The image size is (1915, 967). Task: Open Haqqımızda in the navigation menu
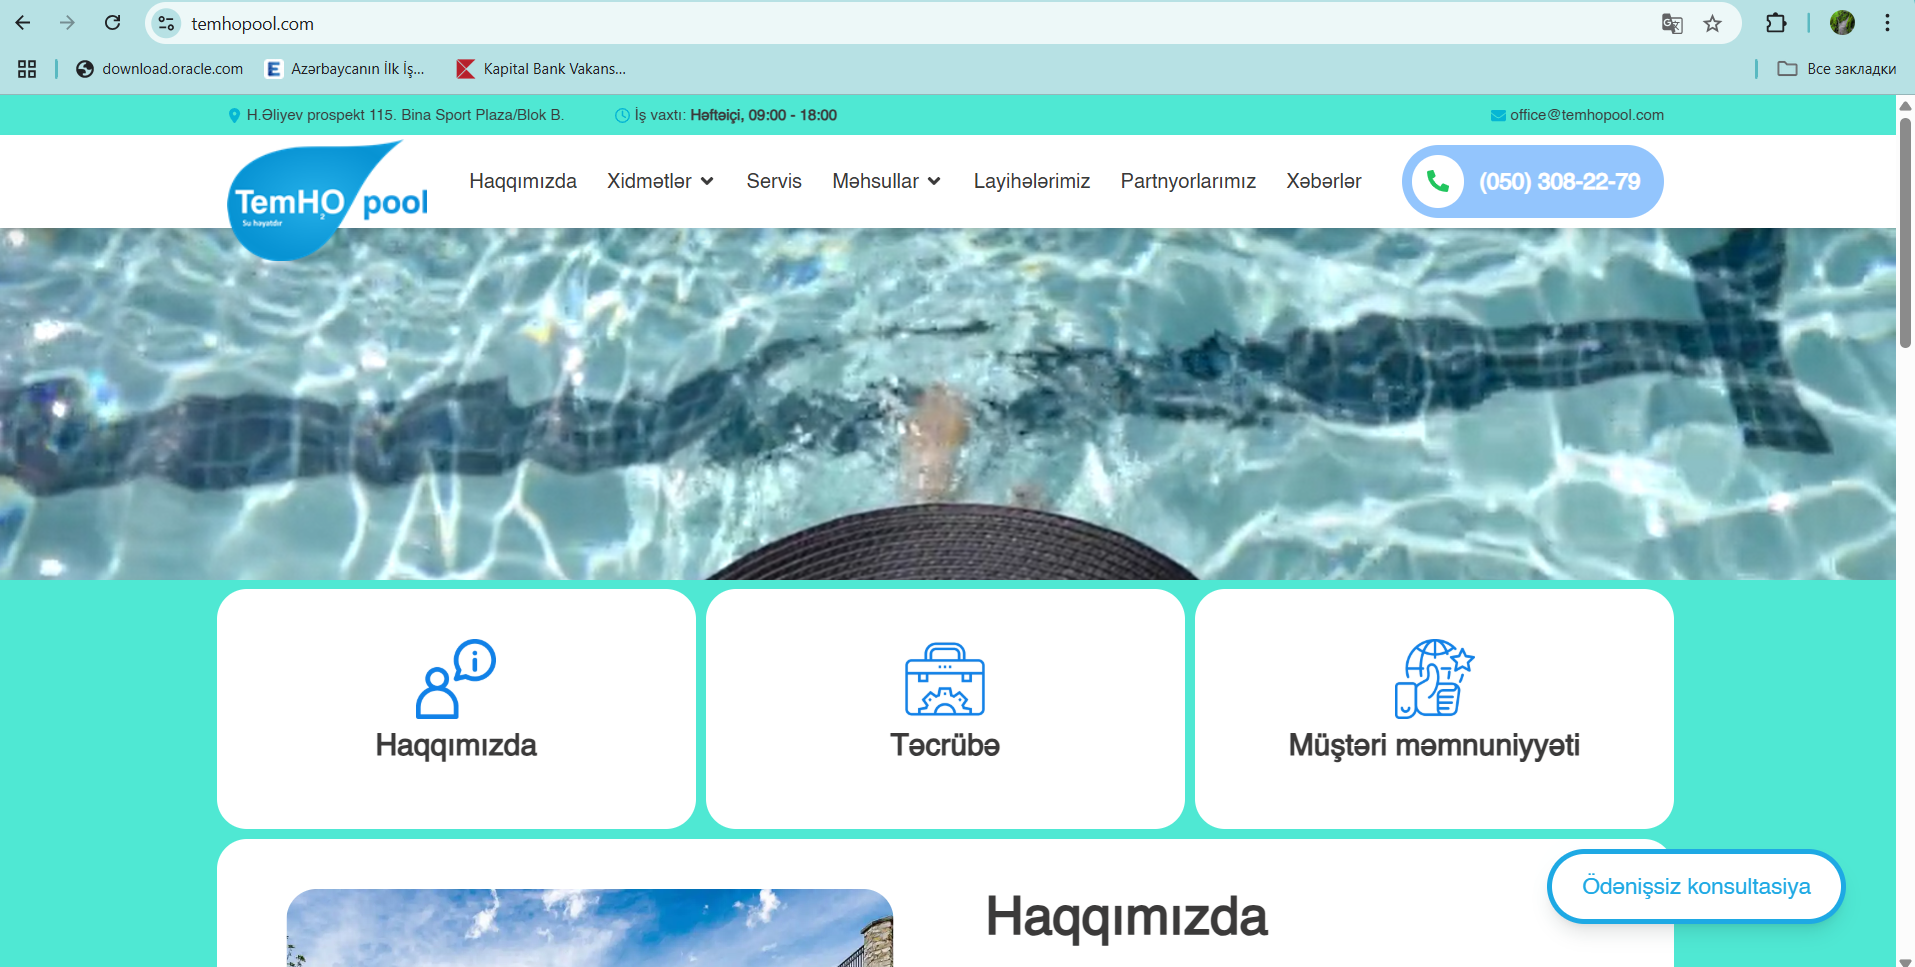523,181
